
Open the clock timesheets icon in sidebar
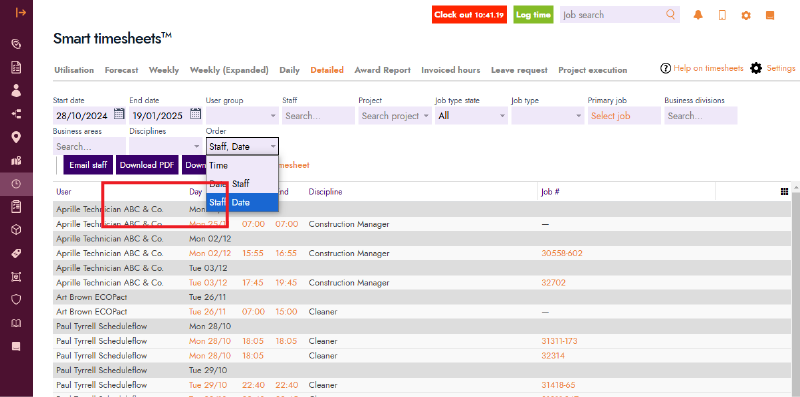point(16,184)
